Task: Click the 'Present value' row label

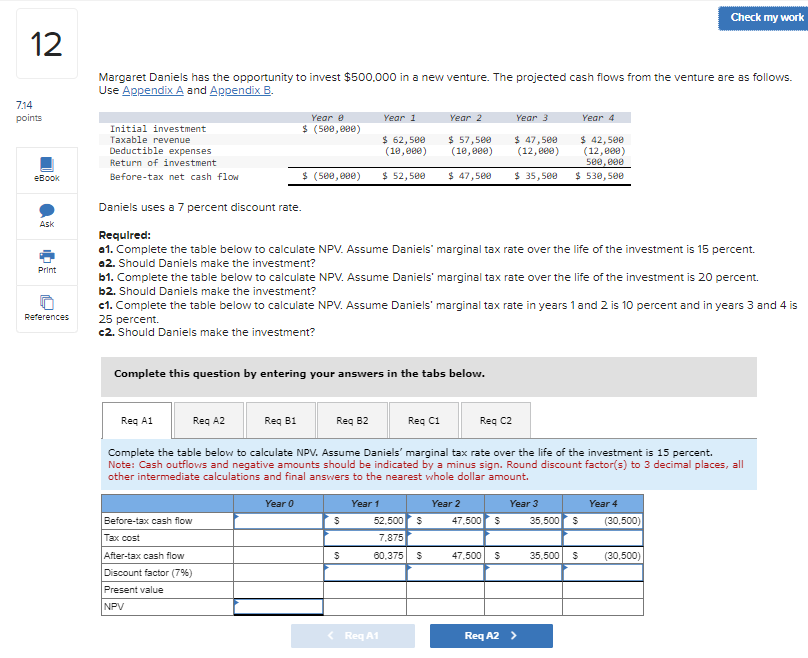Action: (133, 589)
